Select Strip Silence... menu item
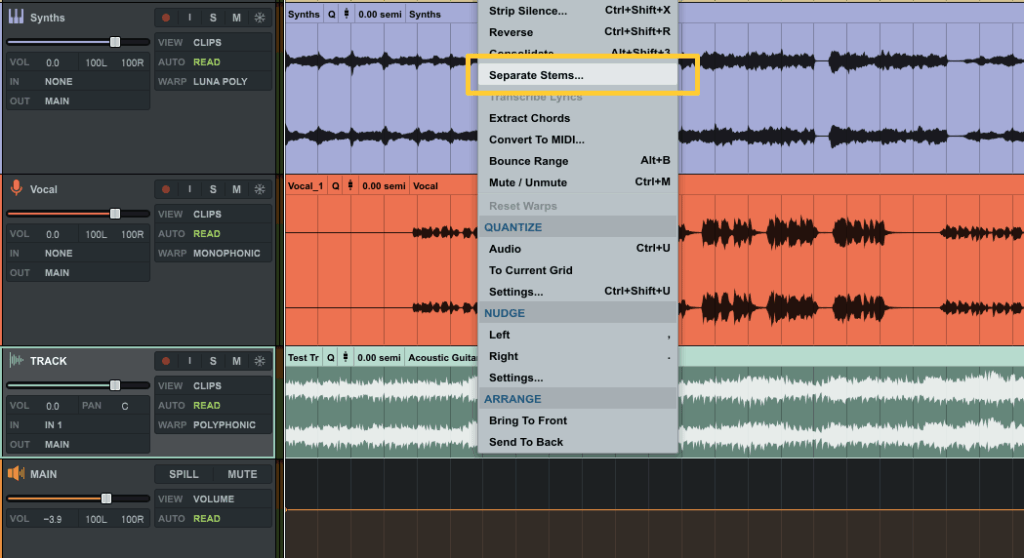 click(x=577, y=11)
